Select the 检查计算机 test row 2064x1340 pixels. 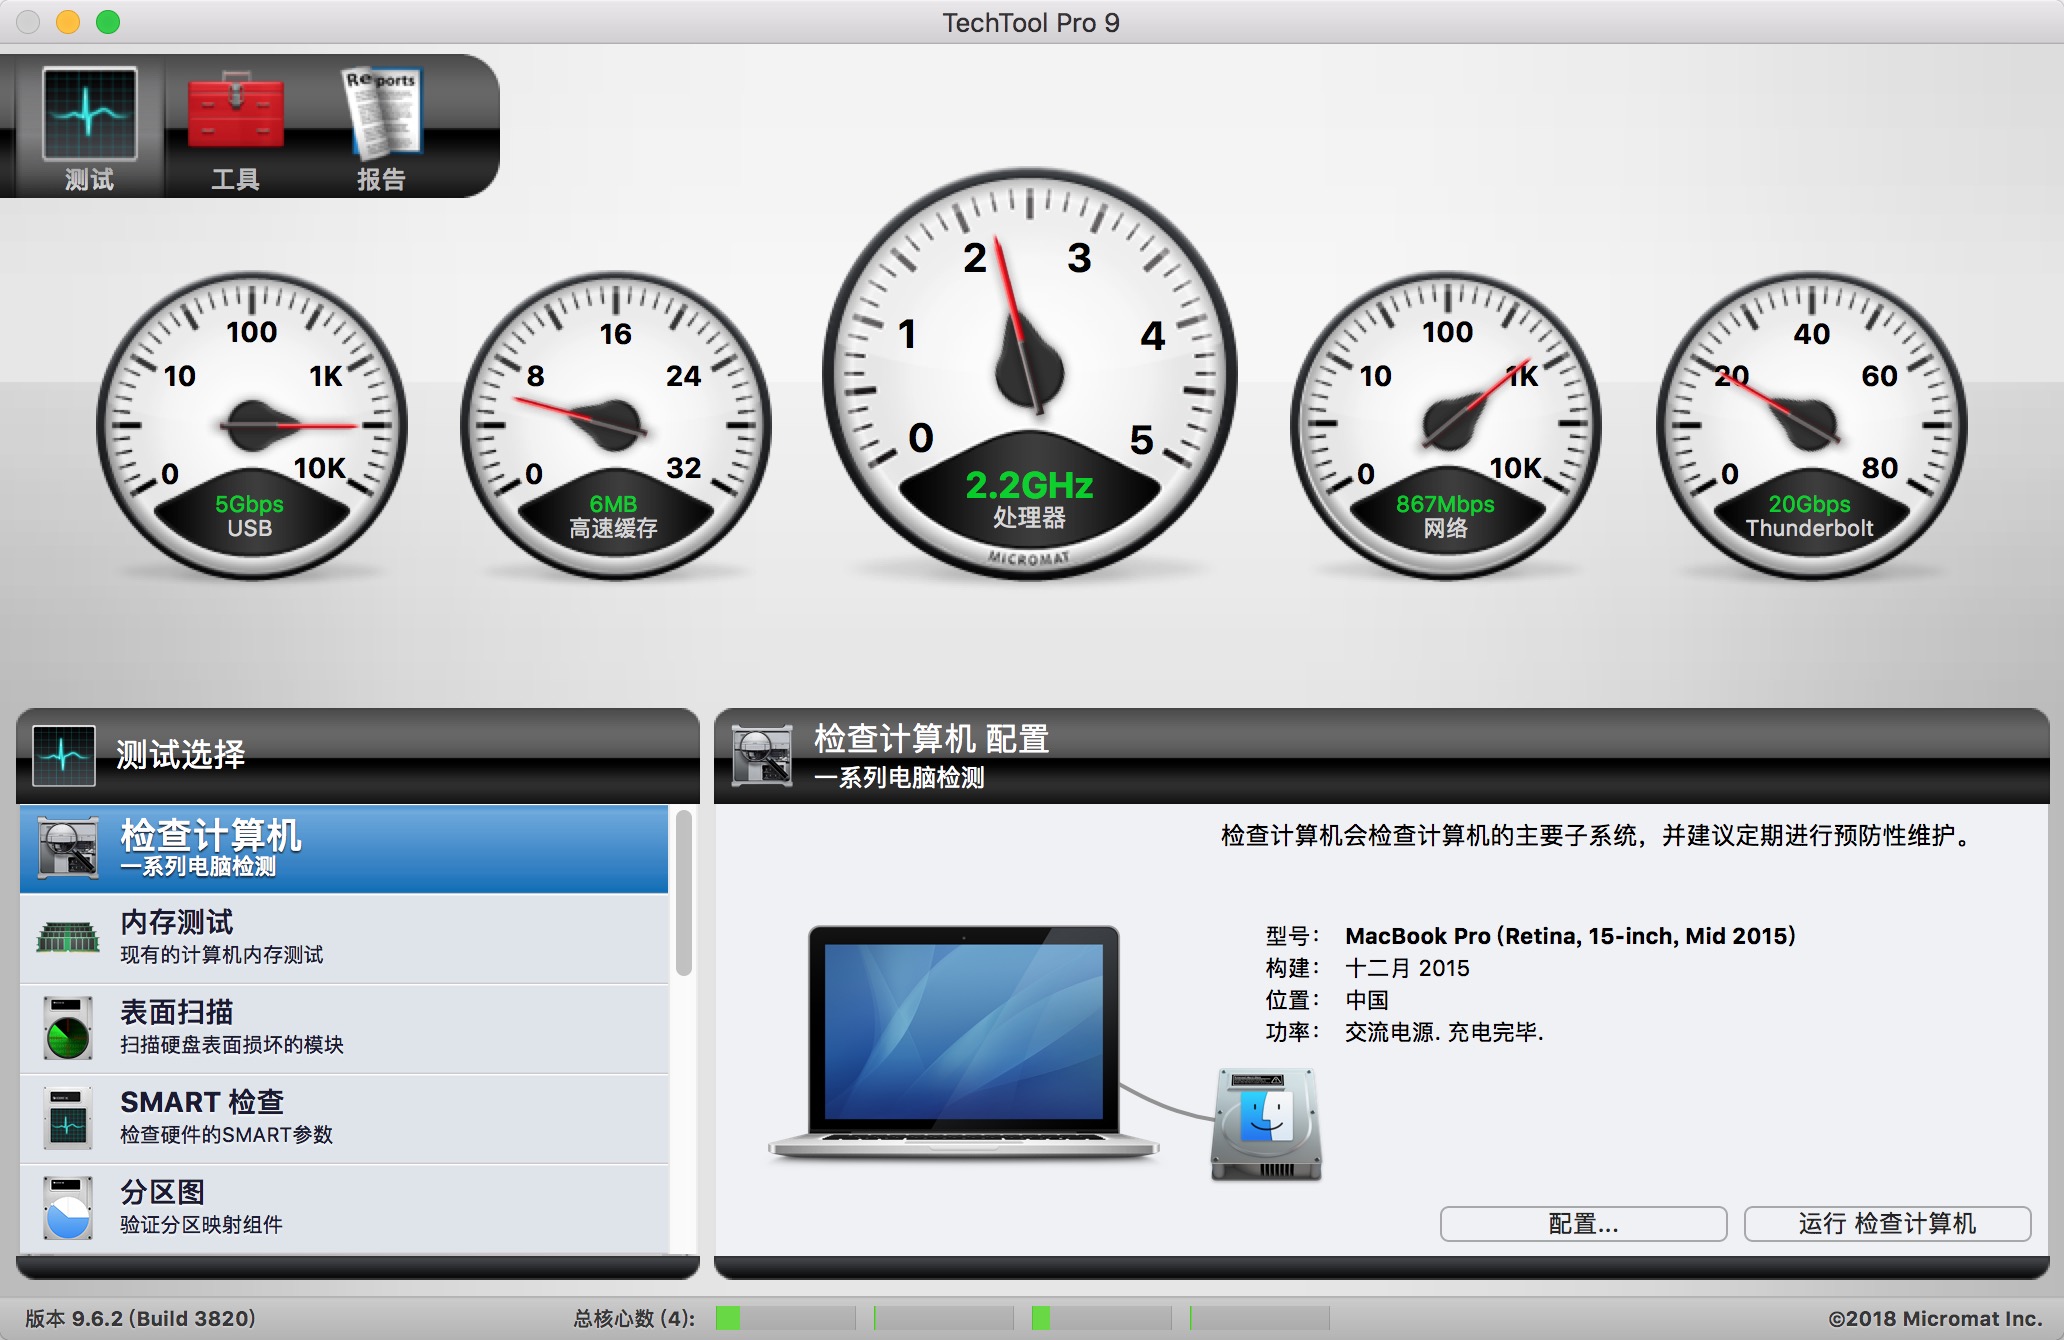[x=344, y=849]
